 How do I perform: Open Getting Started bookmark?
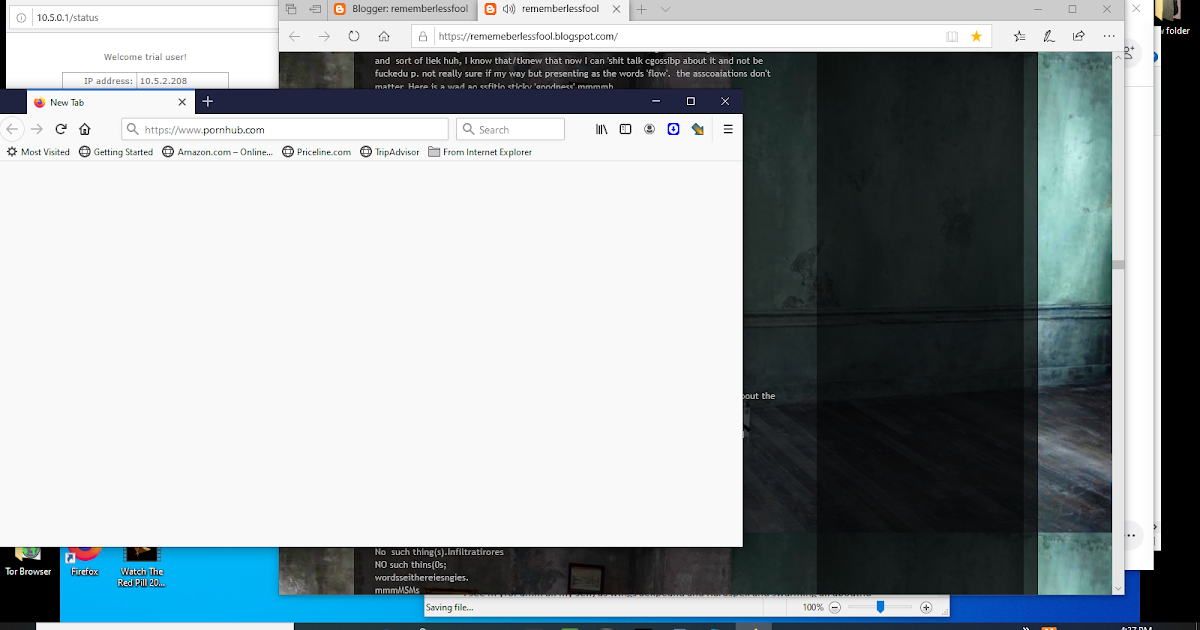pos(116,152)
